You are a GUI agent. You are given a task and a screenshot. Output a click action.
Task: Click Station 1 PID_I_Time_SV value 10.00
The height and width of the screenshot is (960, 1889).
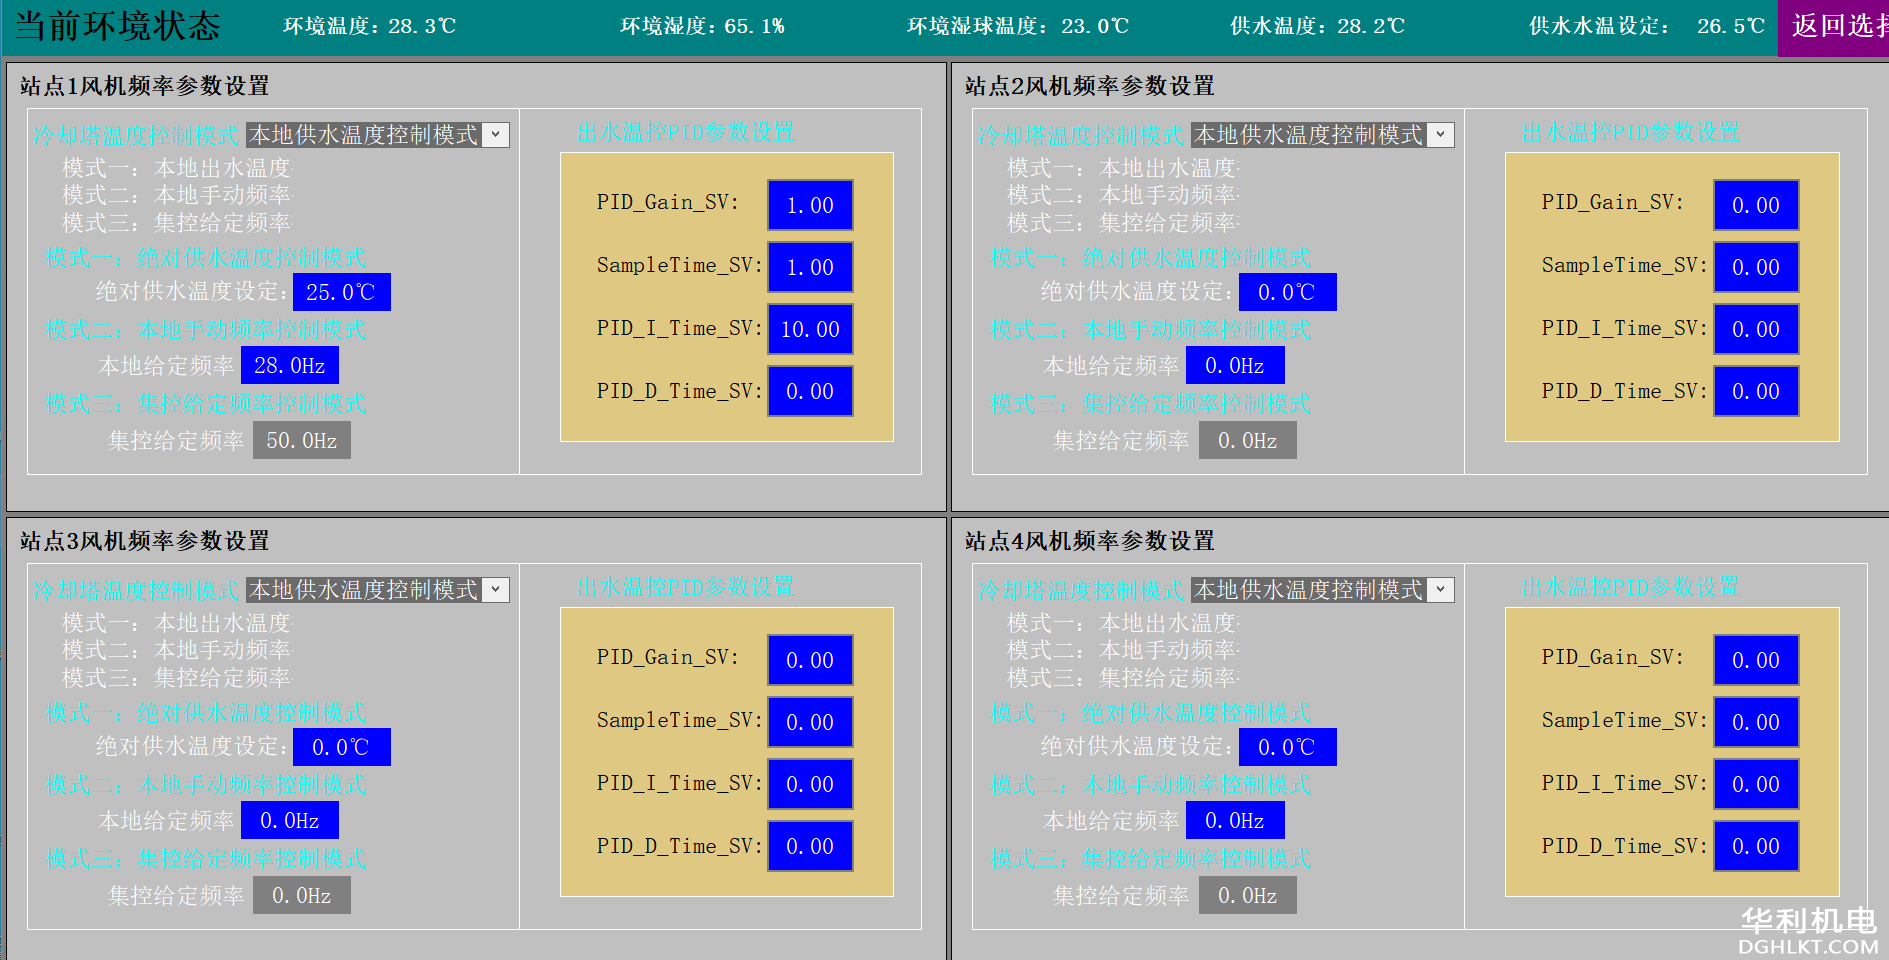[x=810, y=329]
